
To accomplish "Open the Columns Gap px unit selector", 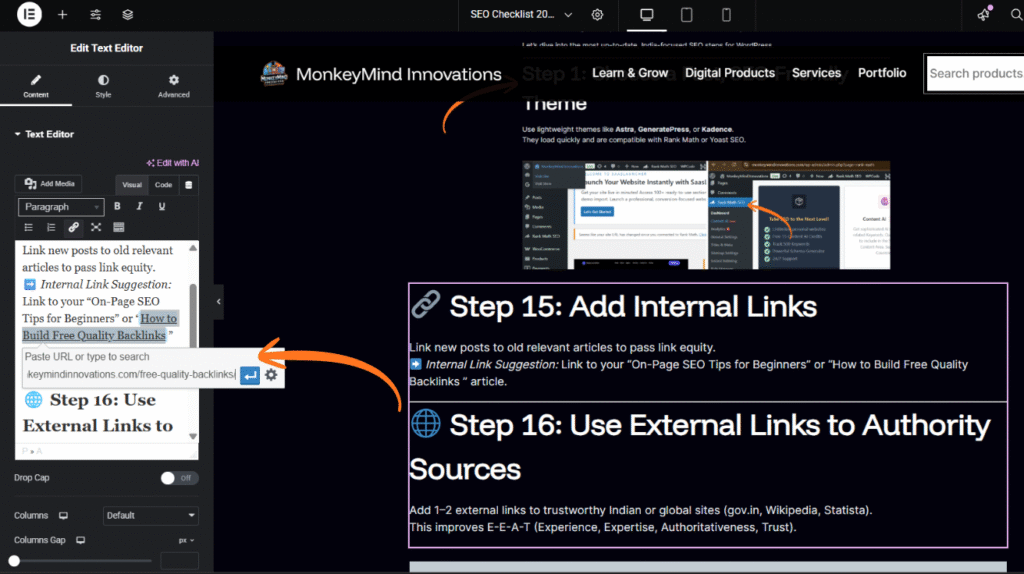I will point(186,540).
